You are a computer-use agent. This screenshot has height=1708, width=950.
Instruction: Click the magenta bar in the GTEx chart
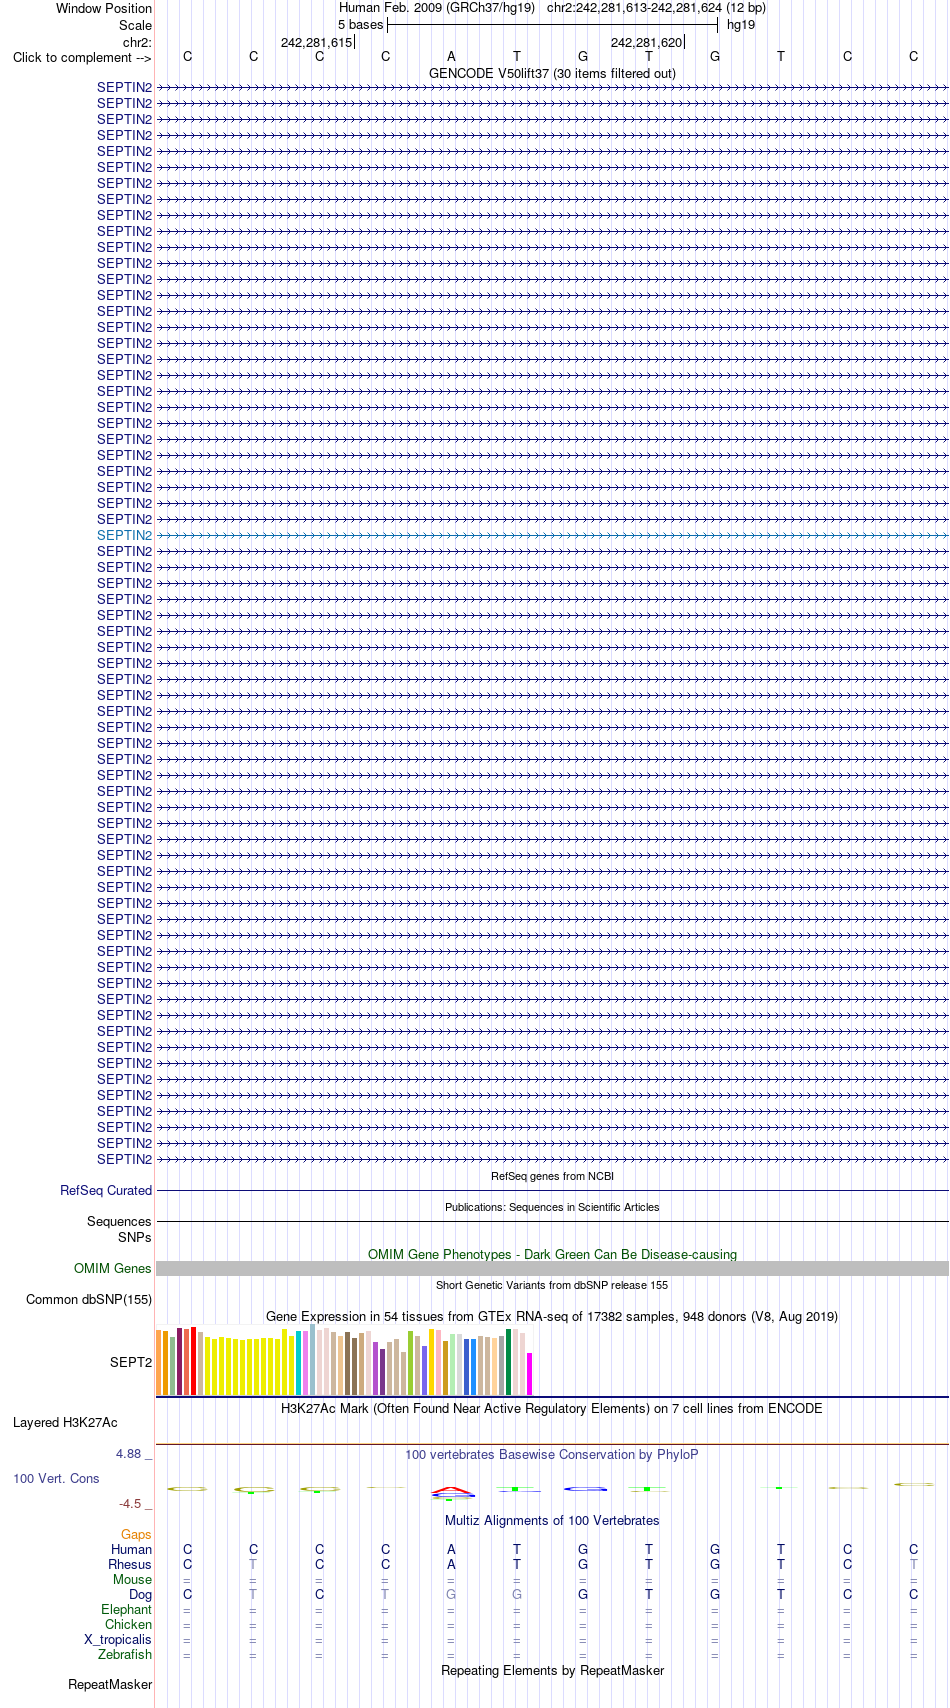pos(530,1374)
